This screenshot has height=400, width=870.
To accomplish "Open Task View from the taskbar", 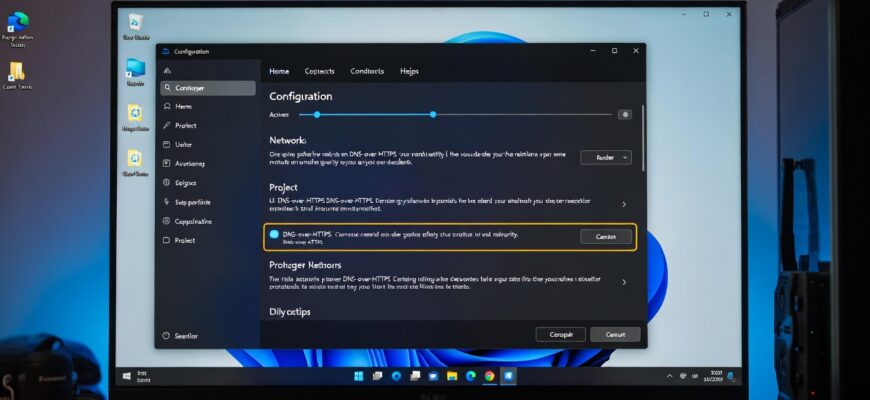I will [x=377, y=376].
